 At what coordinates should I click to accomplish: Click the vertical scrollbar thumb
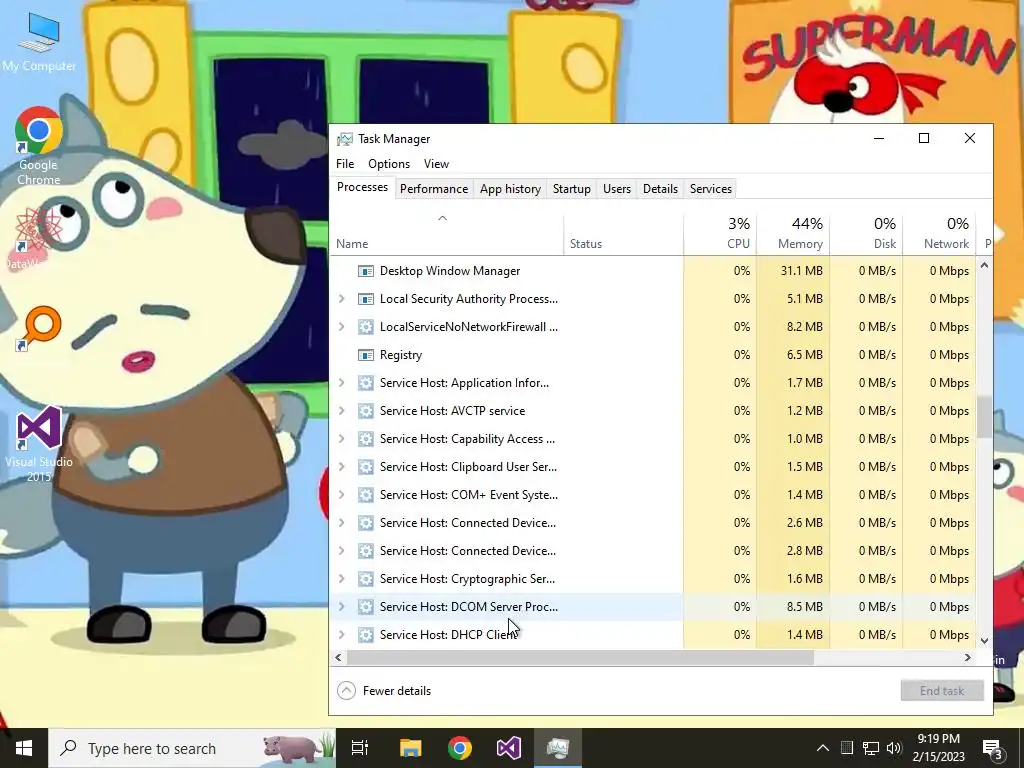[984, 417]
